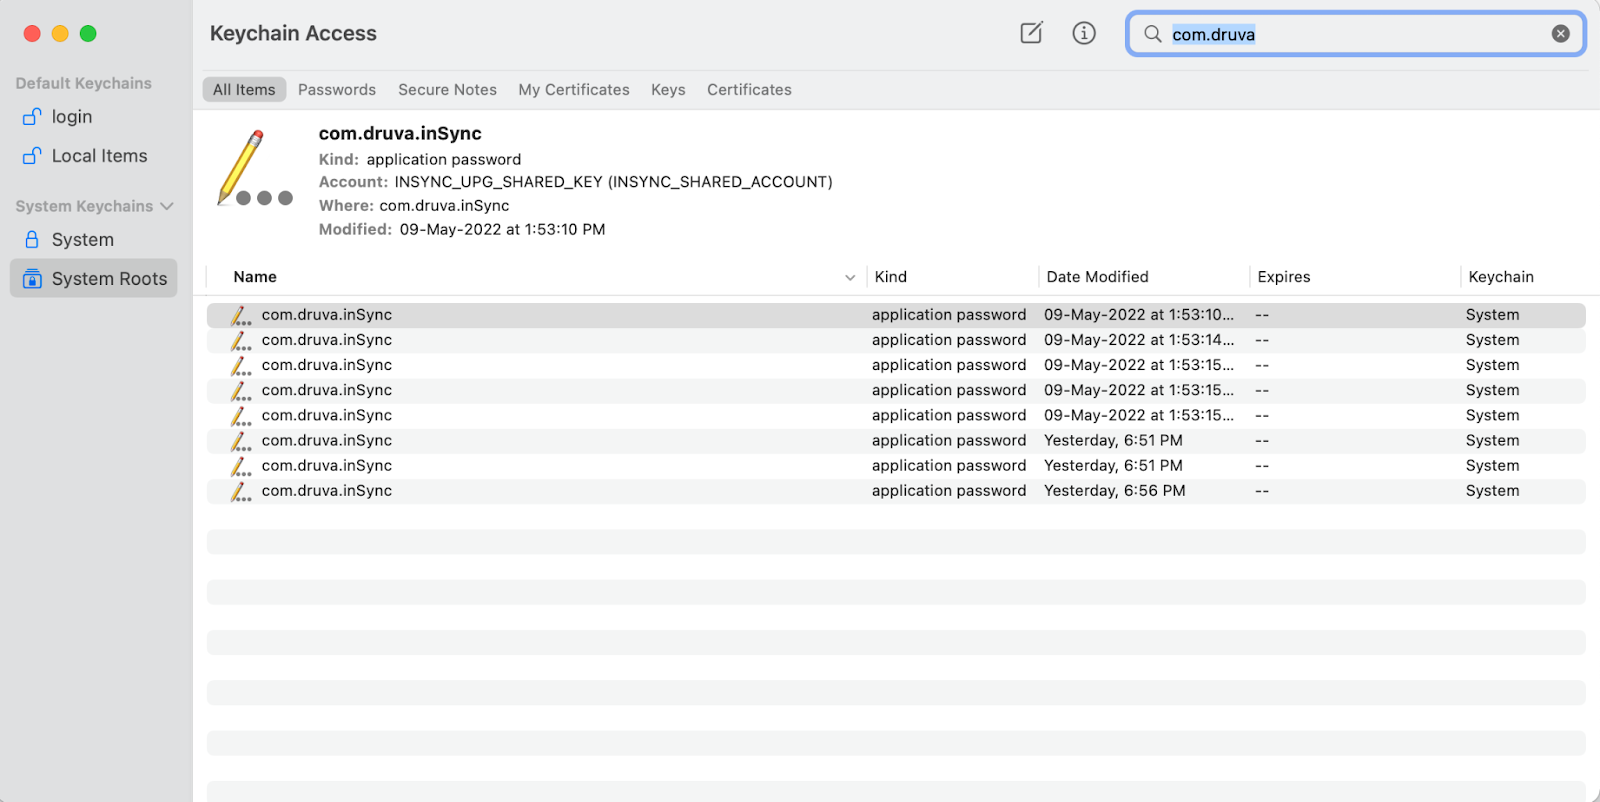Image resolution: width=1600 pixels, height=802 pixels.
Task: Click the pencil icon of the 1:53:14 row
Action: [241, 341]
